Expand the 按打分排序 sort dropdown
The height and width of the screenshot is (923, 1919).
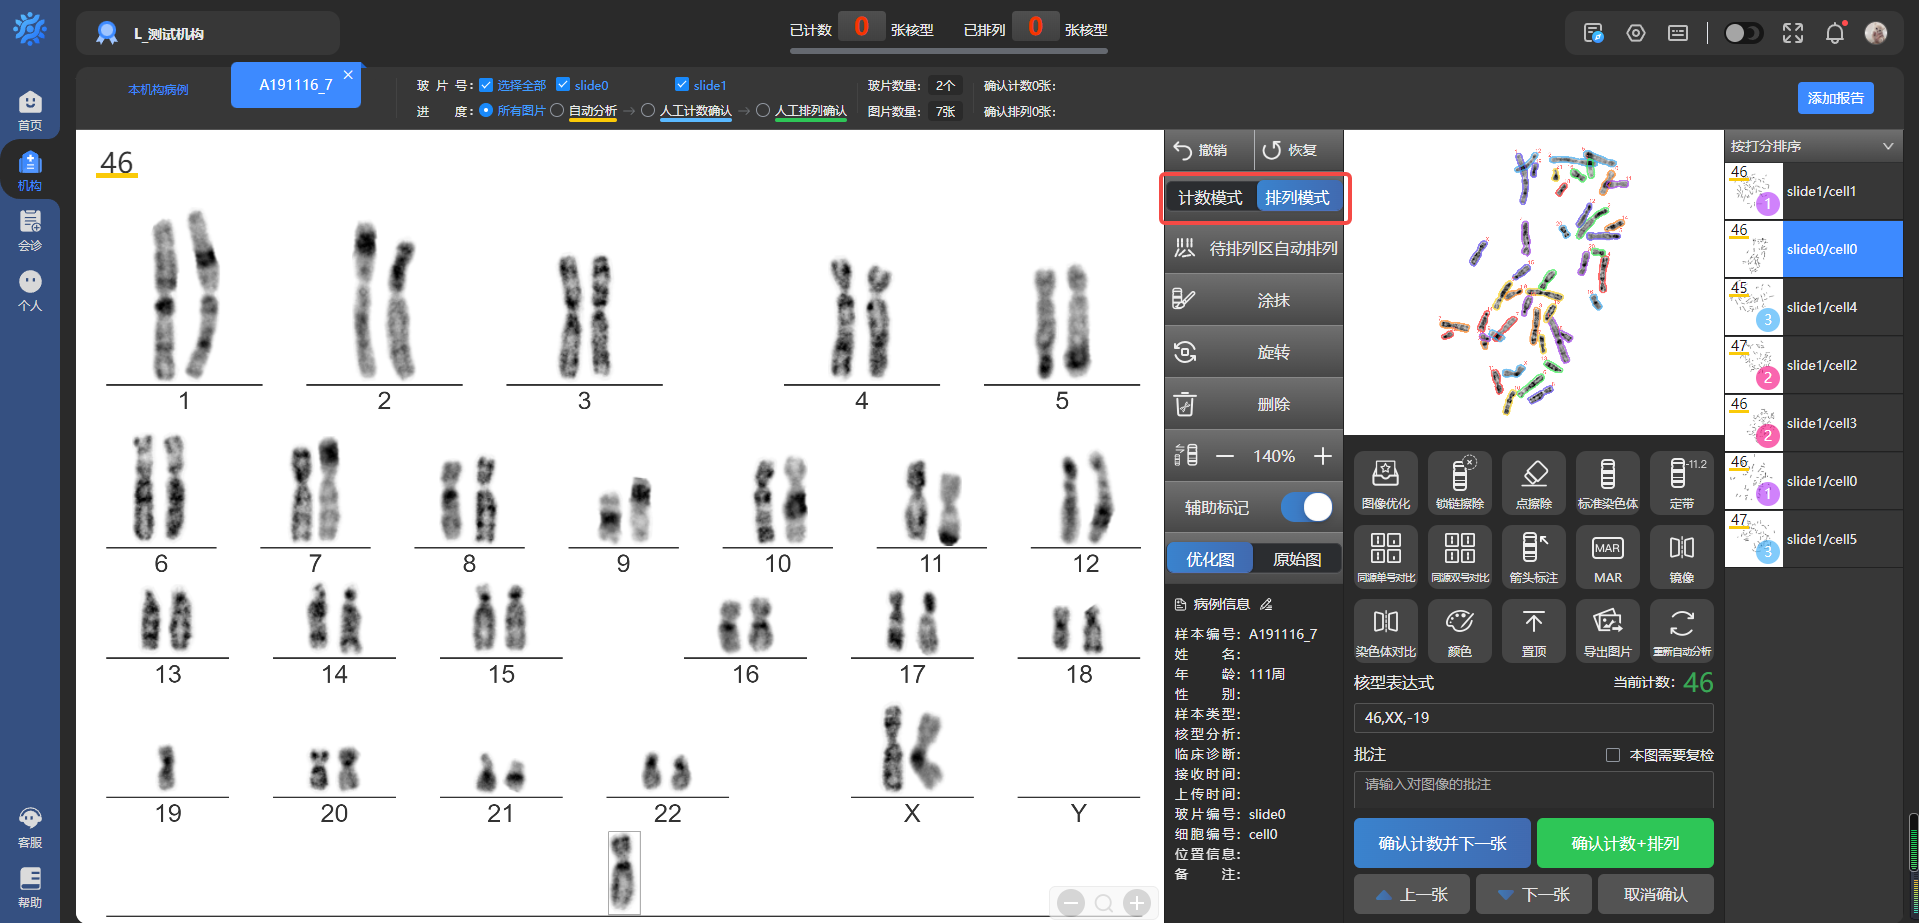point(1887,146)
